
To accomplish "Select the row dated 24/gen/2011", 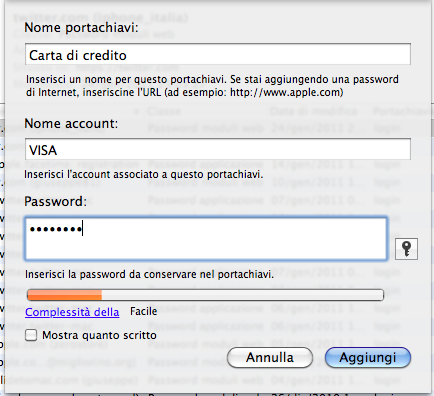I will [217, 128].
